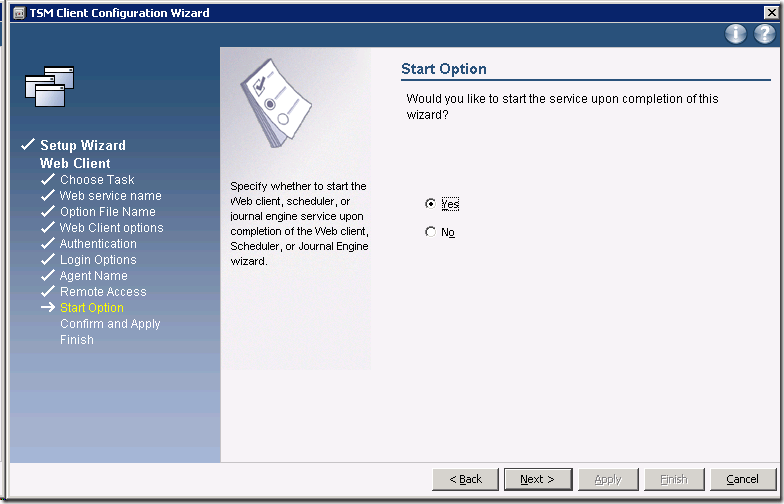Go to the Choose Task step
This screenshot has width=784, height=504.
(x=97, y=180)
